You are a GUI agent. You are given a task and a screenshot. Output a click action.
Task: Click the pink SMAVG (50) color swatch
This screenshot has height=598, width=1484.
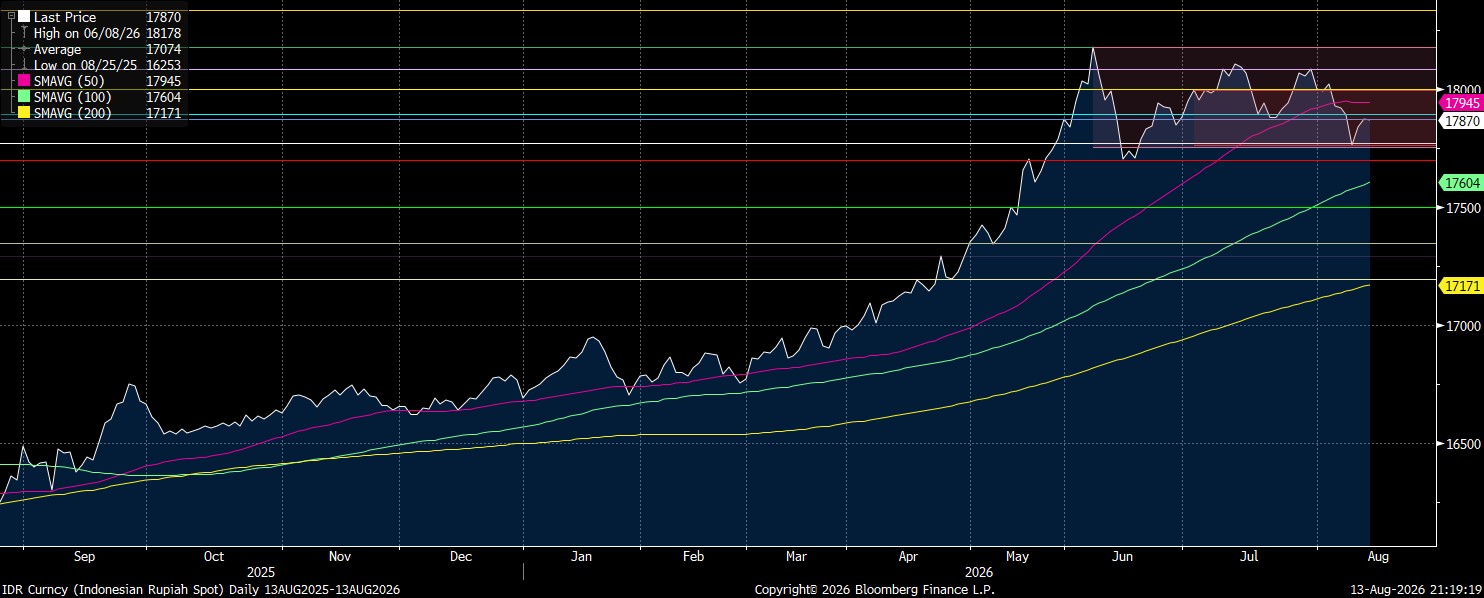24,81
